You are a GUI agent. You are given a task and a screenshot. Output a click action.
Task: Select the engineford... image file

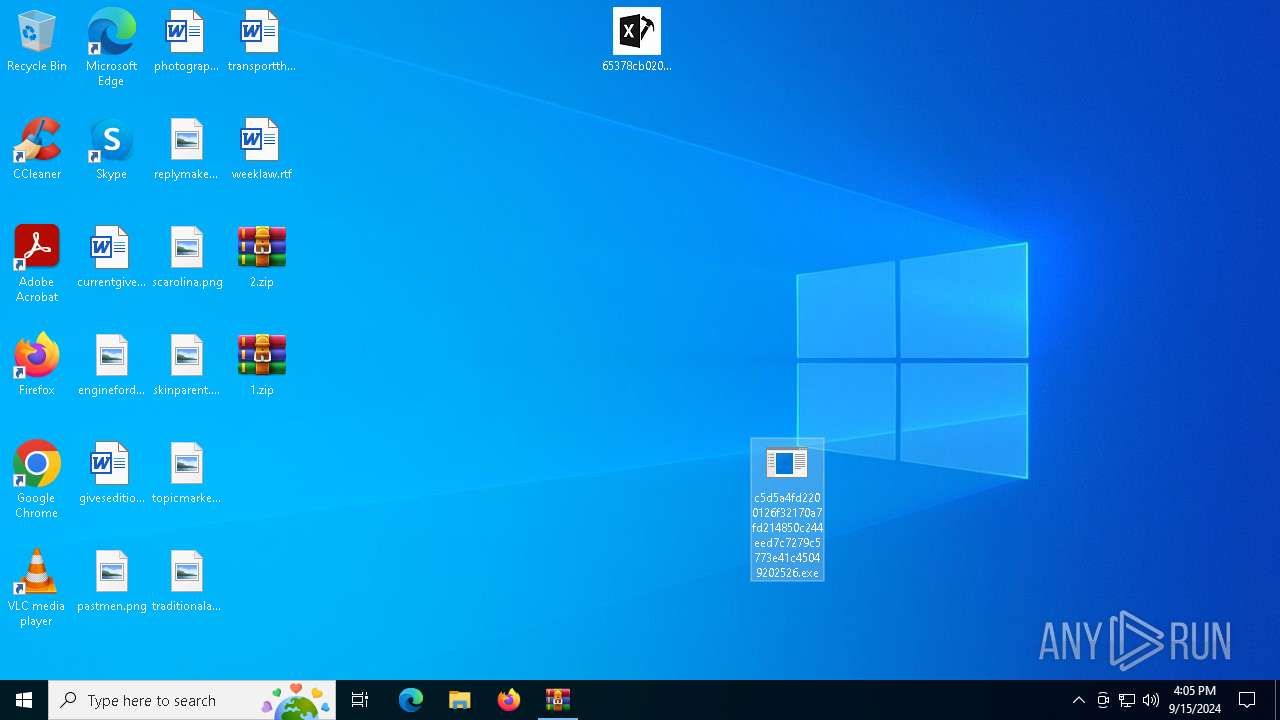(111, 365)
